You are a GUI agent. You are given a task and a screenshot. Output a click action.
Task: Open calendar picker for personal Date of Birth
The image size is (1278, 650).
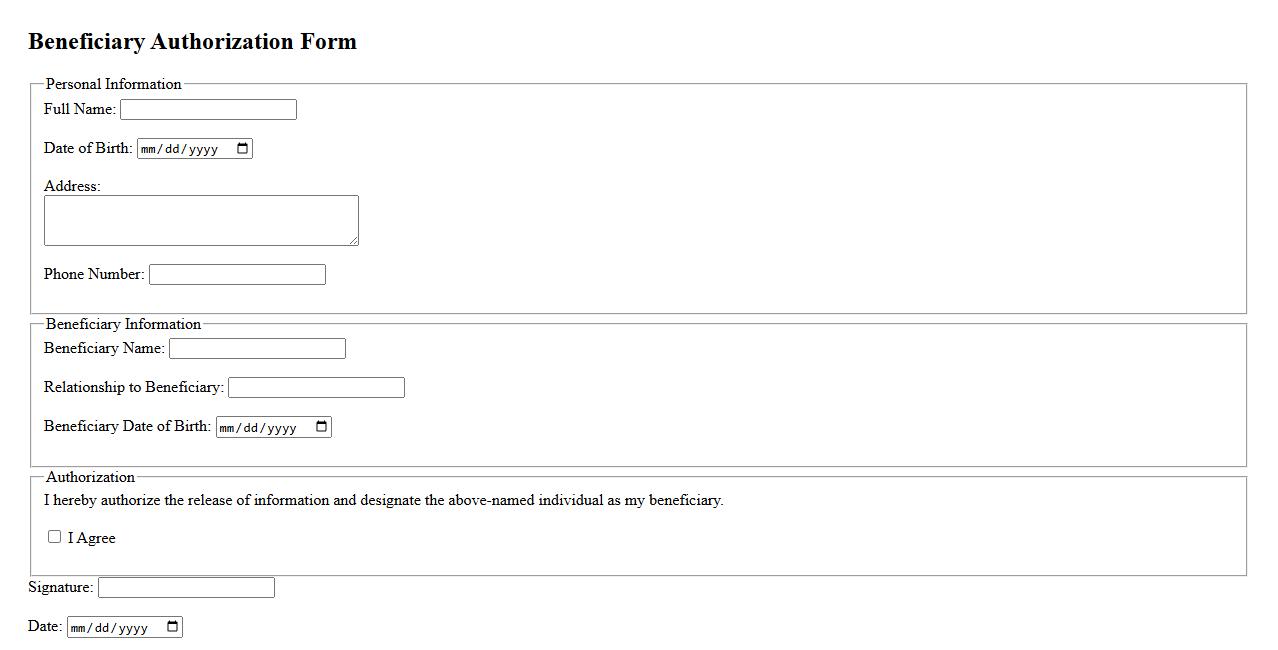[242, 149]
